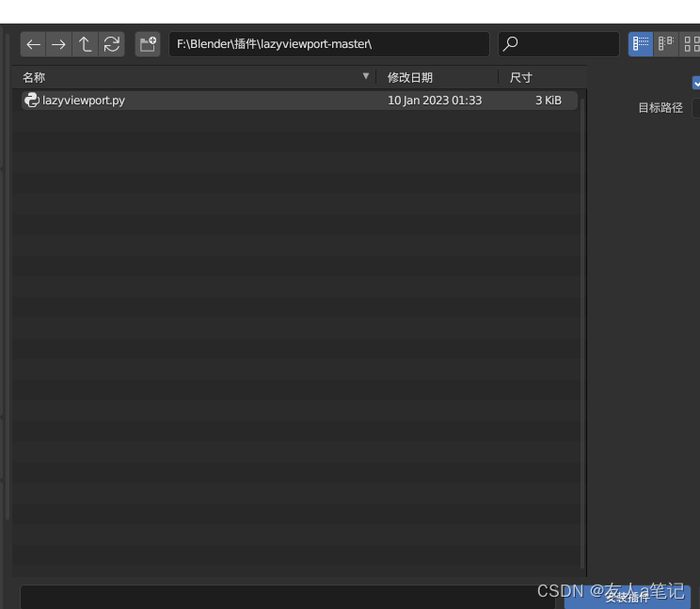Image resolution: width=700 pixels, height=609 pixels.
Task: Go forward to the next folder
Action: (x=59, y=44)
